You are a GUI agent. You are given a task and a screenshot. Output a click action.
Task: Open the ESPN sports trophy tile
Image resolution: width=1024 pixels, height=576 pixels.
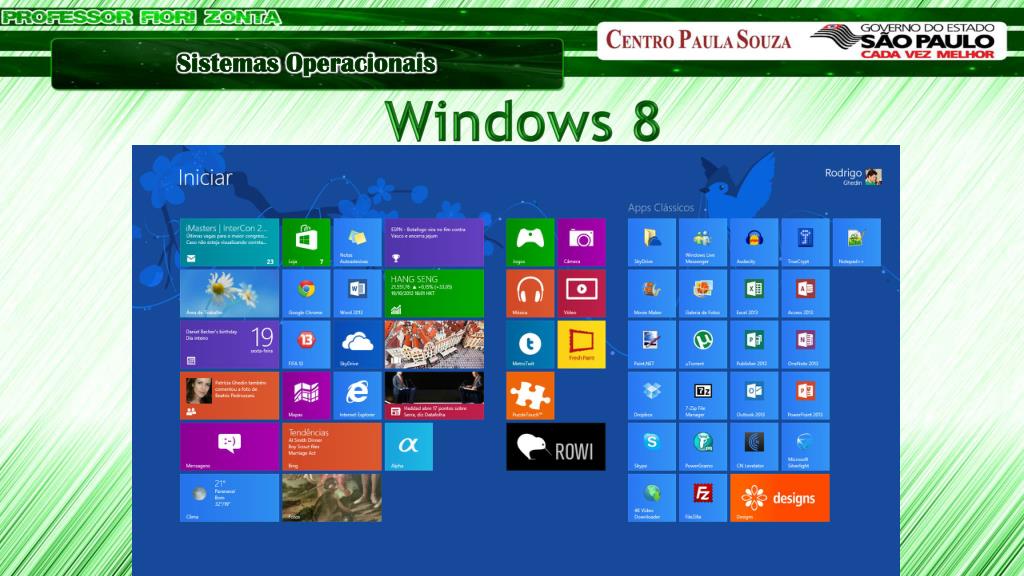tap(434, 242)
